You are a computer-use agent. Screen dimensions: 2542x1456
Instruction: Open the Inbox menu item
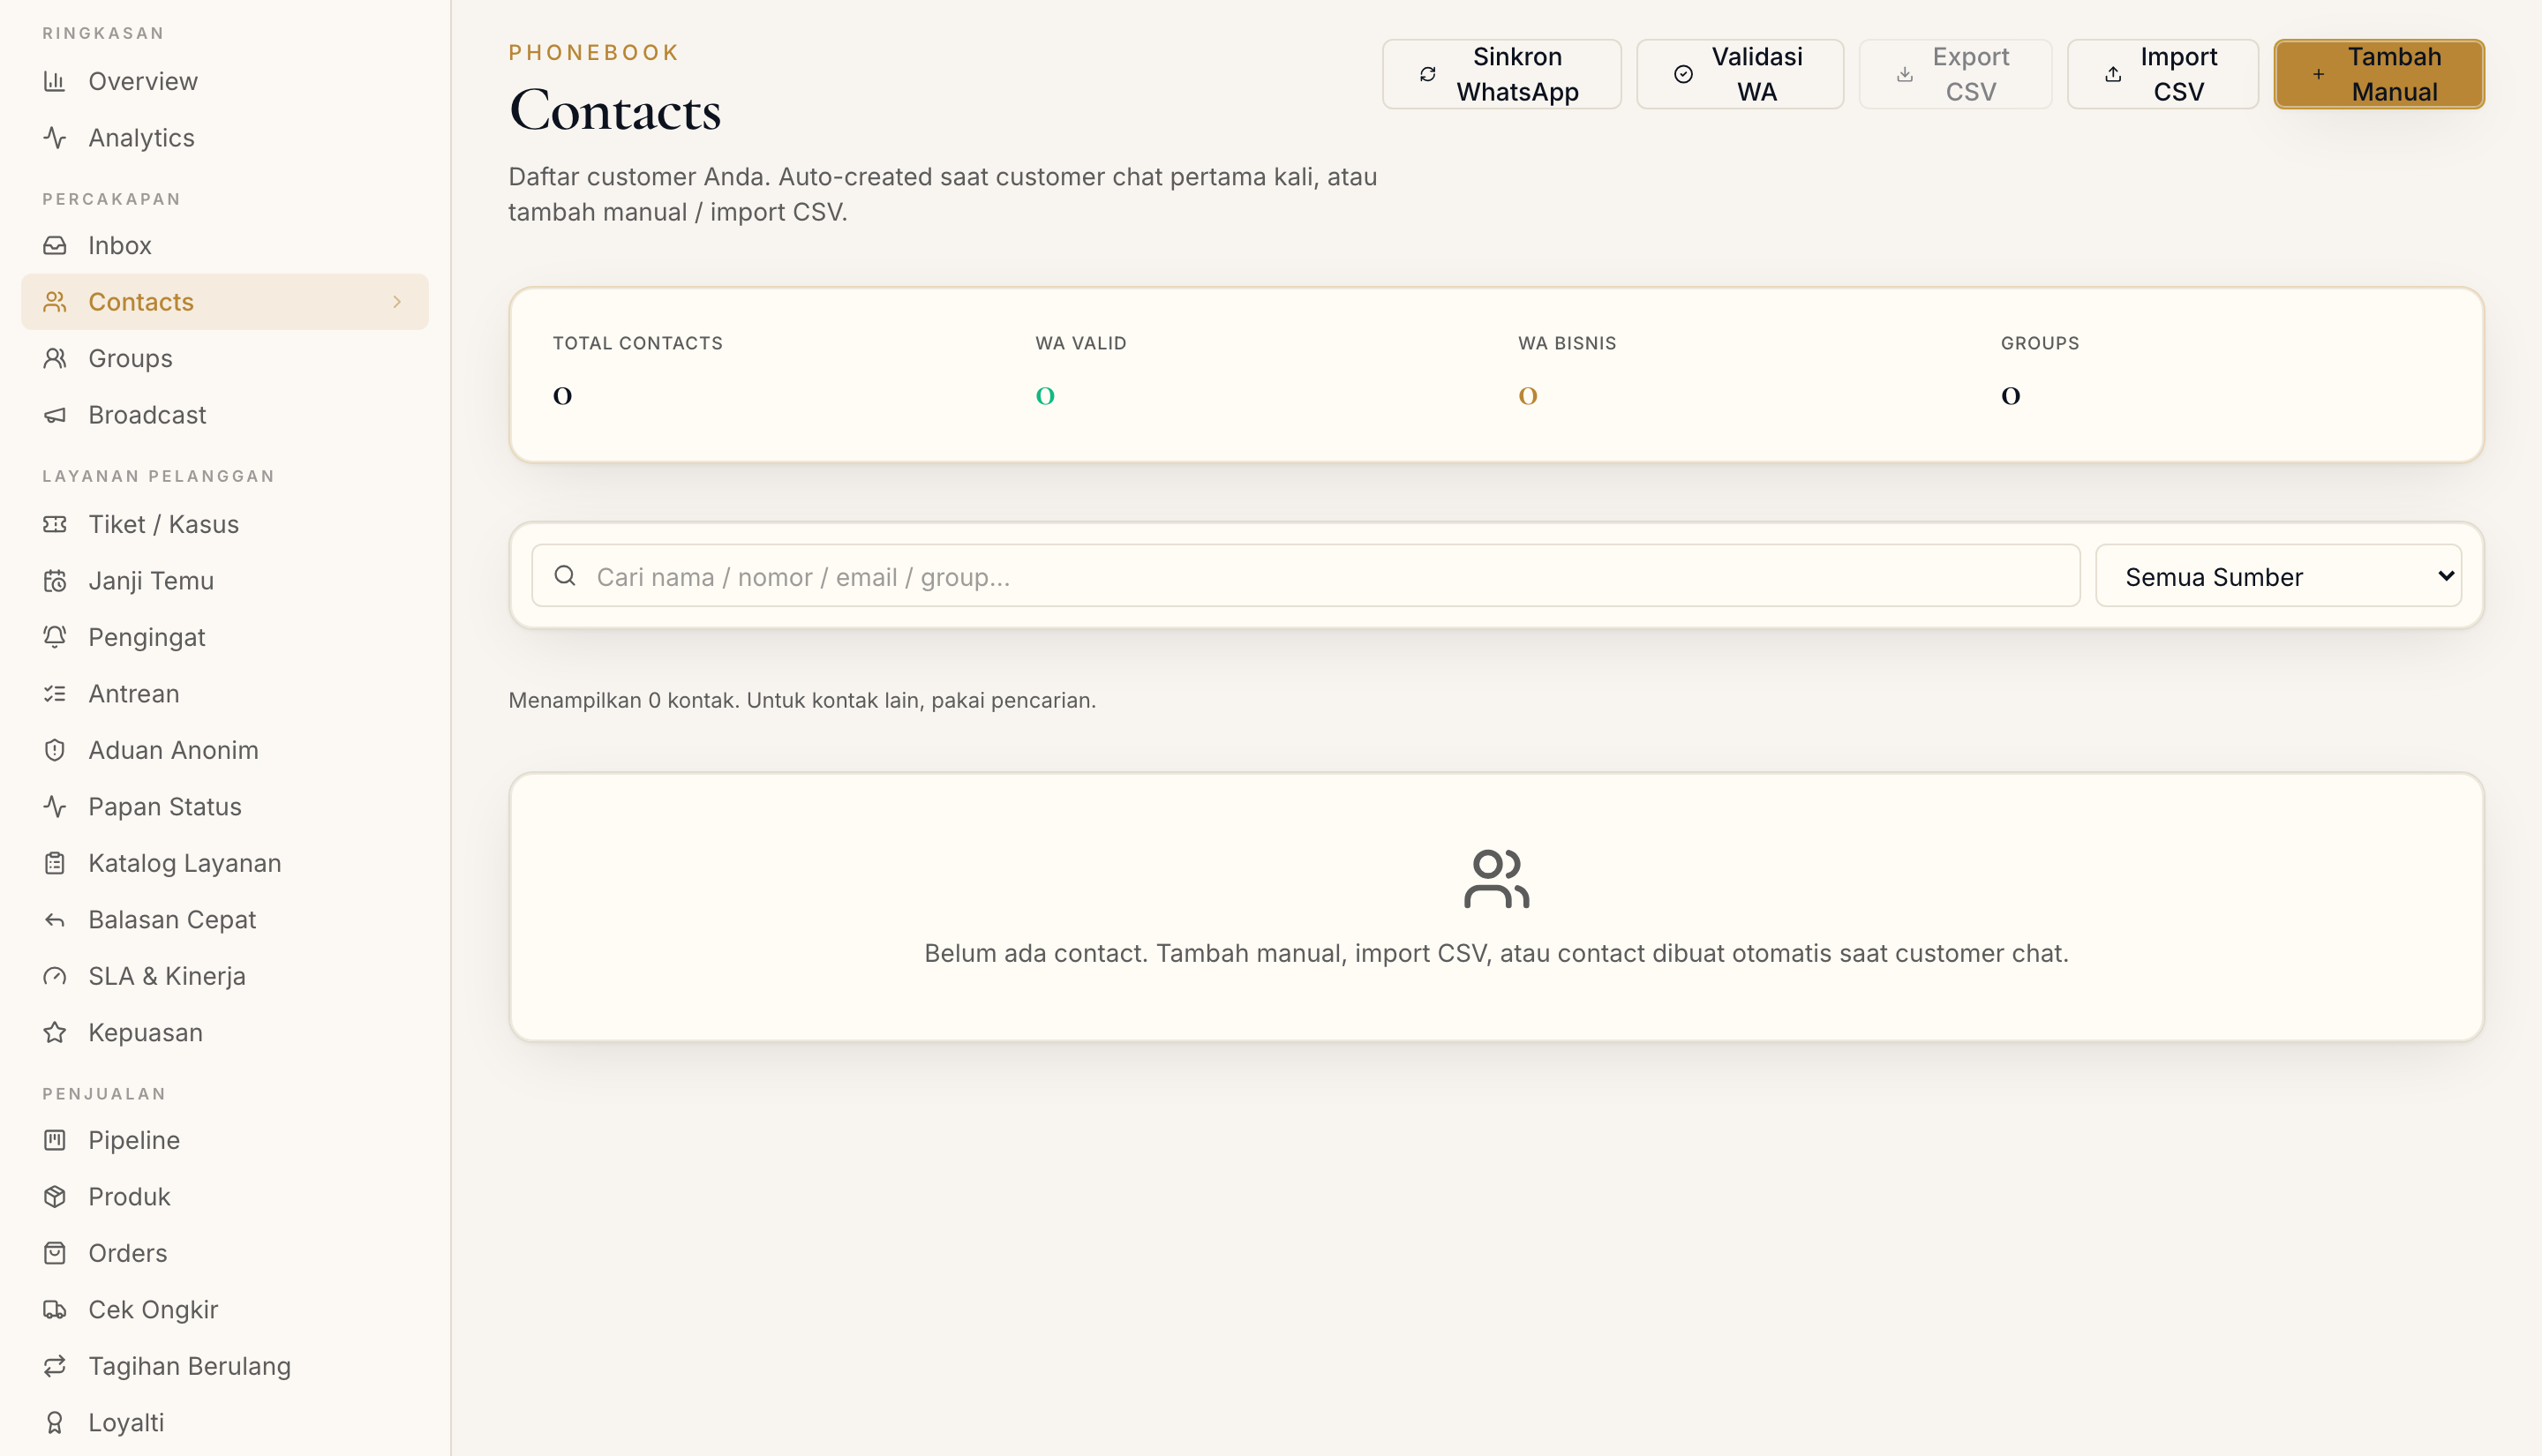tap(225, 245)
